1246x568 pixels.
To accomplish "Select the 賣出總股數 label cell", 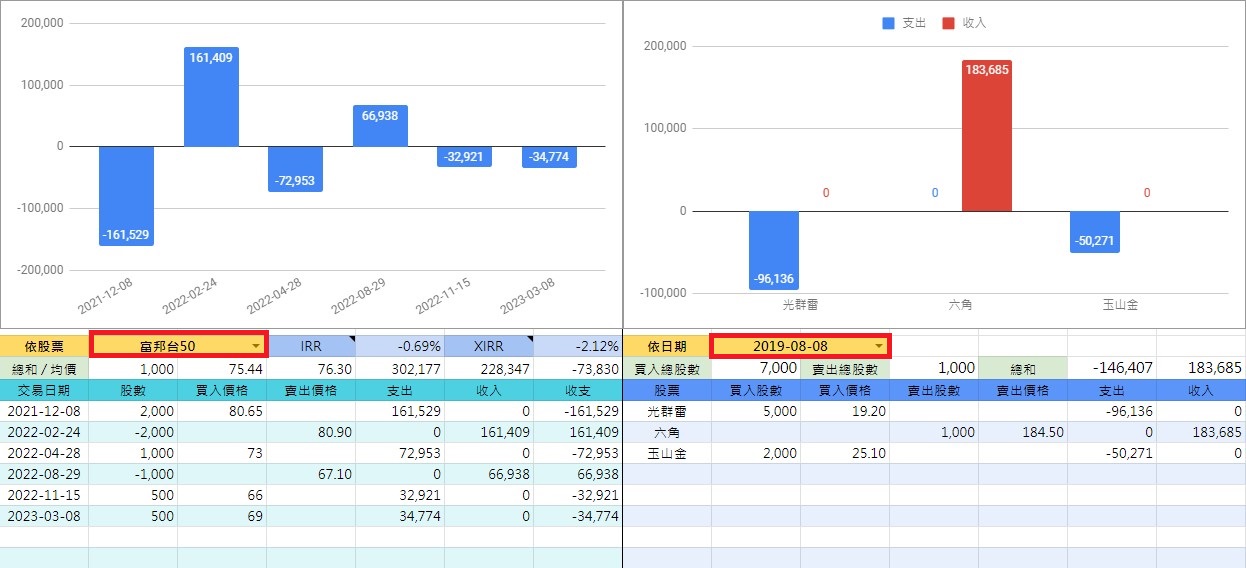I will 844,368.
